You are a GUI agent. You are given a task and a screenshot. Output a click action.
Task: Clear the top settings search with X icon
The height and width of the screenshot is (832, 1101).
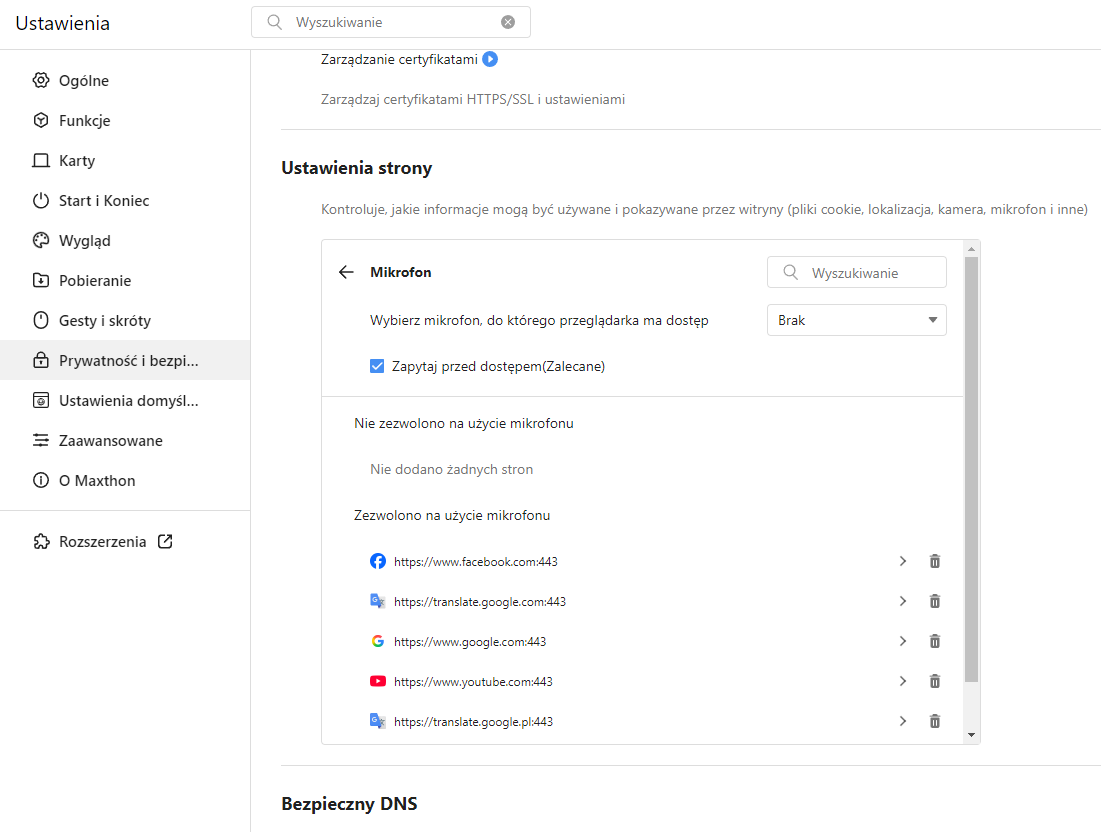pos(508,22)
